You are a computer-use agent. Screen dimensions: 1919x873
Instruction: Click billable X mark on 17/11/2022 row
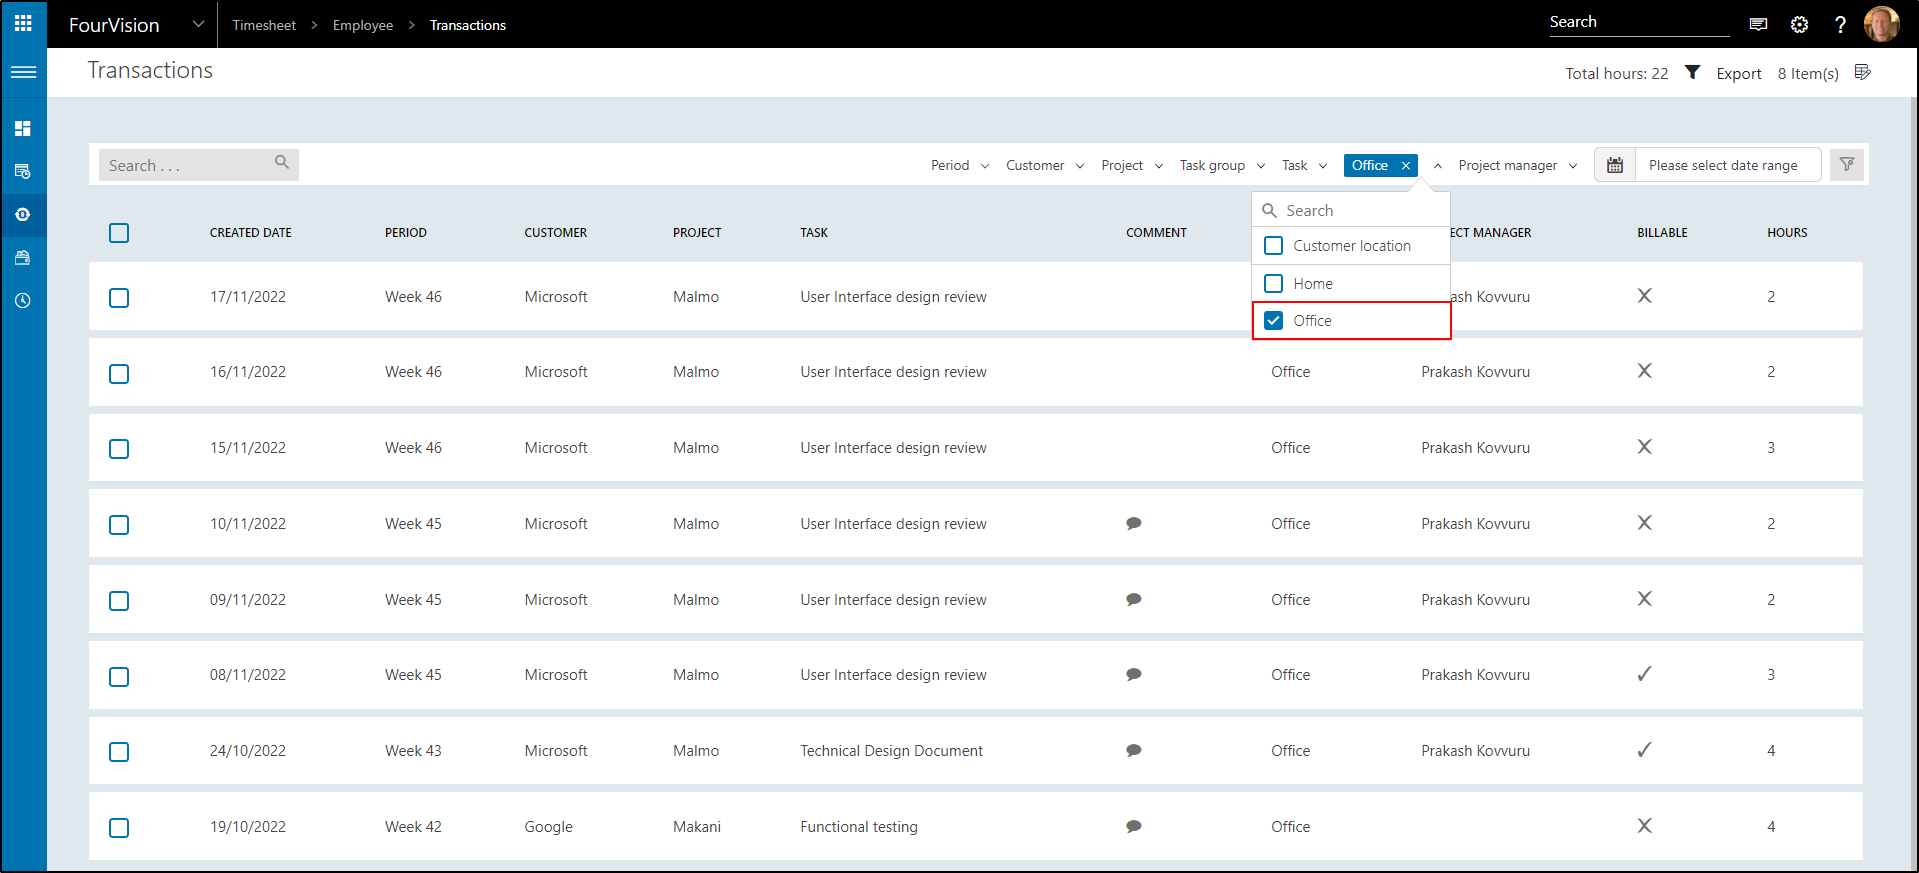click(1644, 295)
